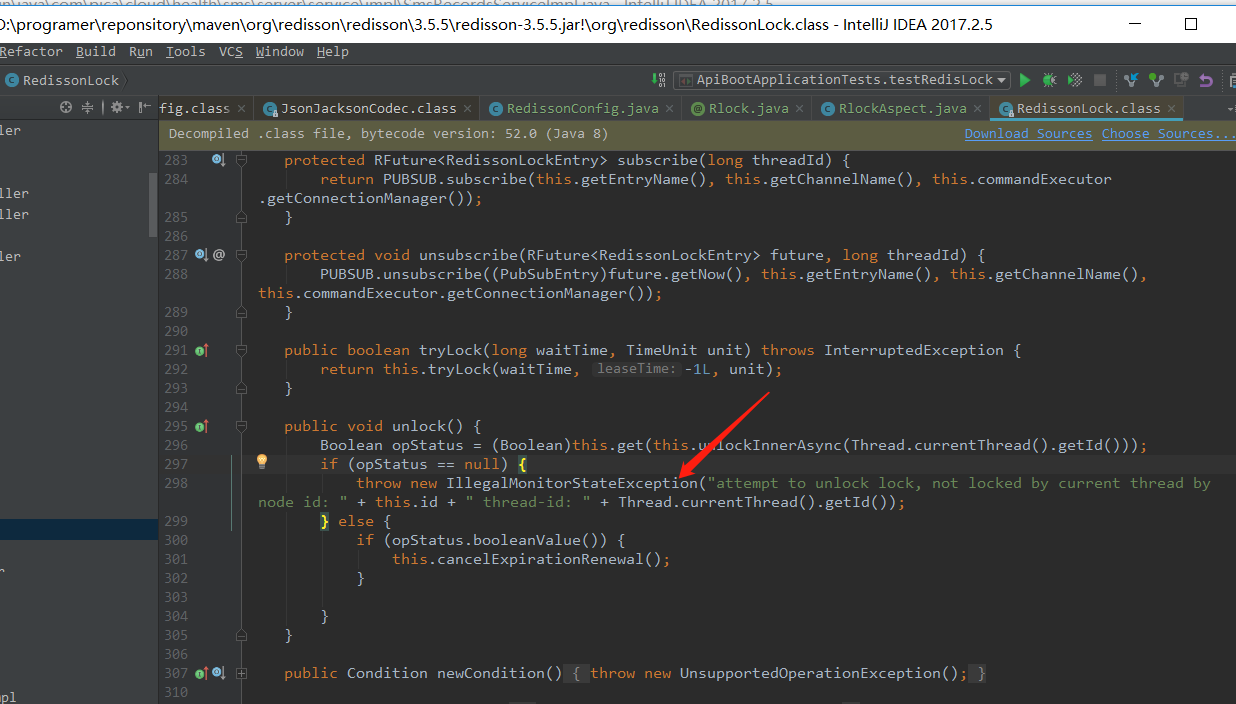Screen dimensions: 1236x704
Task: Click line number 299 in gutter
Action: [x=175, y=521]
